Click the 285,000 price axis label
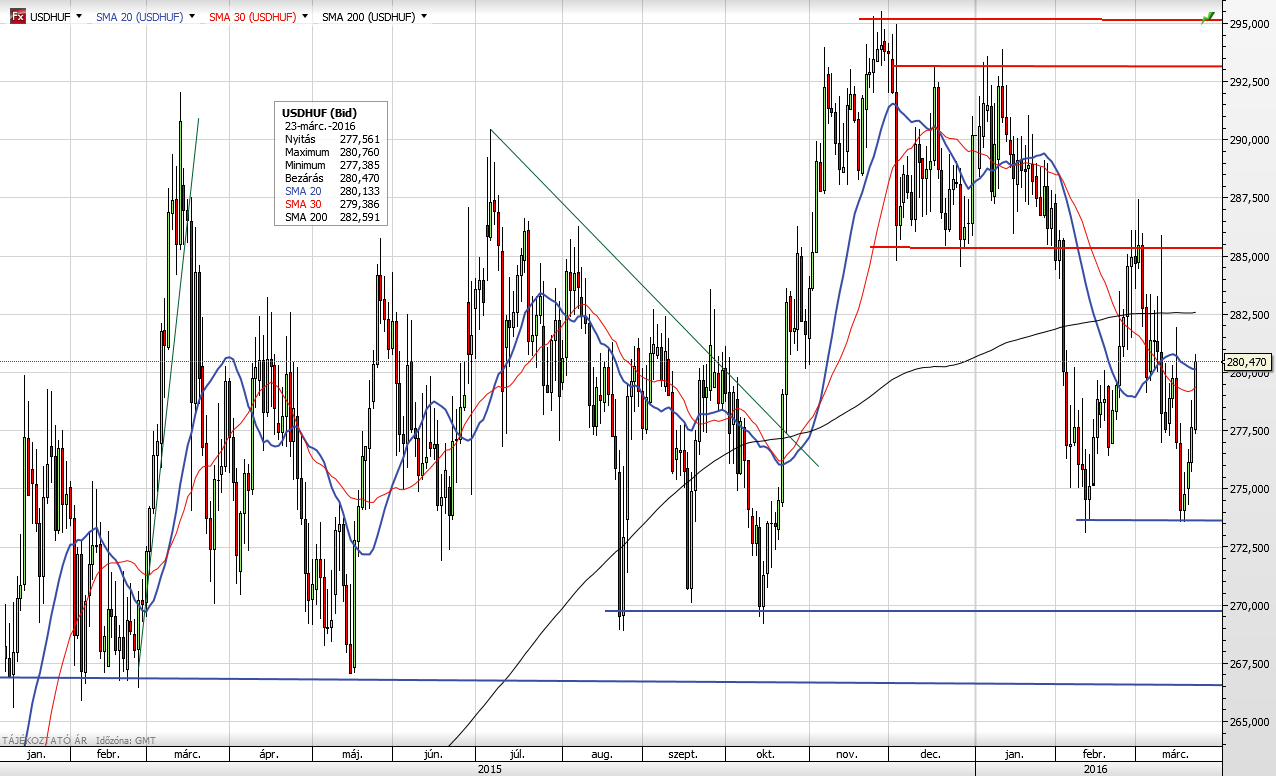Screen dimensions: 1276x776 [x=1250, y=257]
